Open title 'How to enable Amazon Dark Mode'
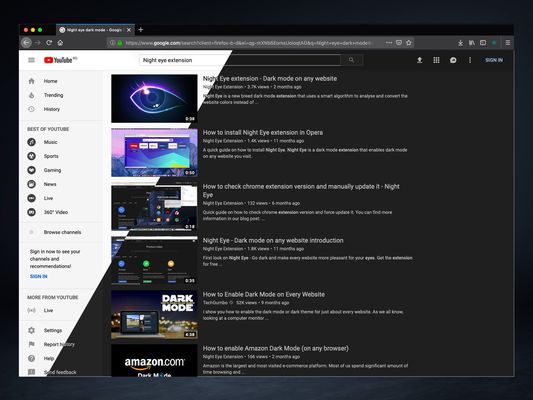 [276, 348]
